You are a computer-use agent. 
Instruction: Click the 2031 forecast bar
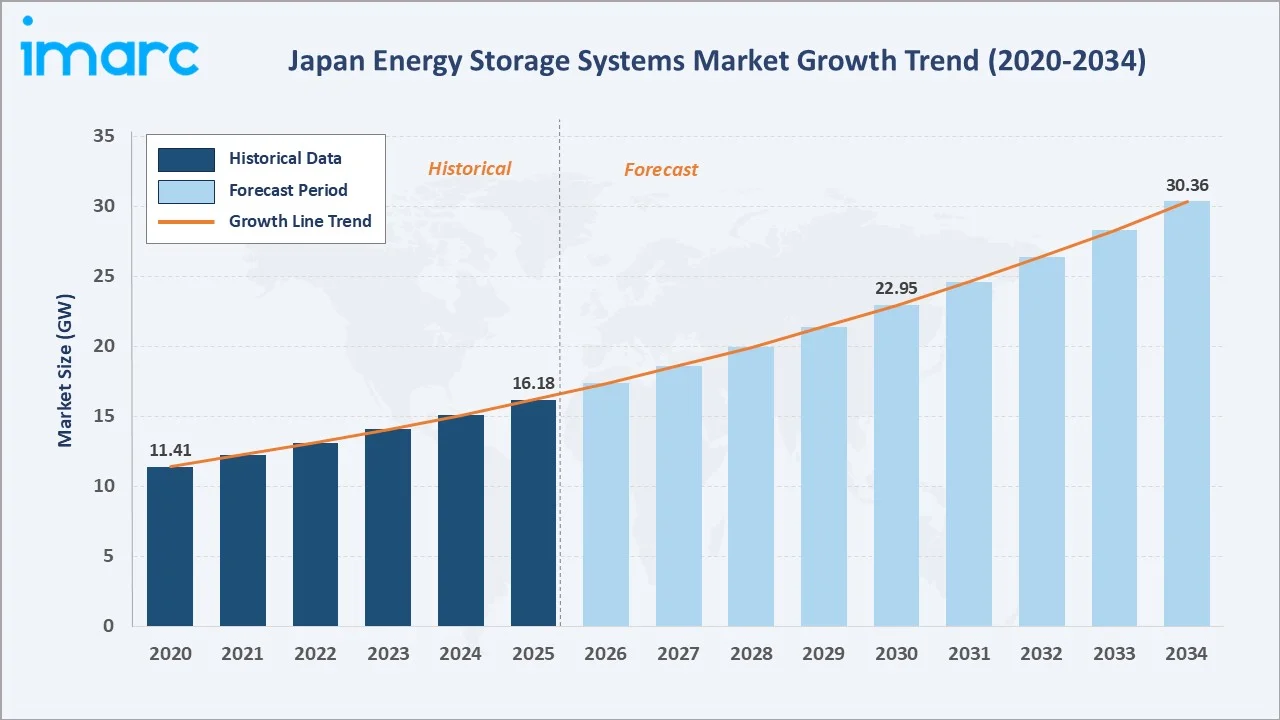[969, 454]
